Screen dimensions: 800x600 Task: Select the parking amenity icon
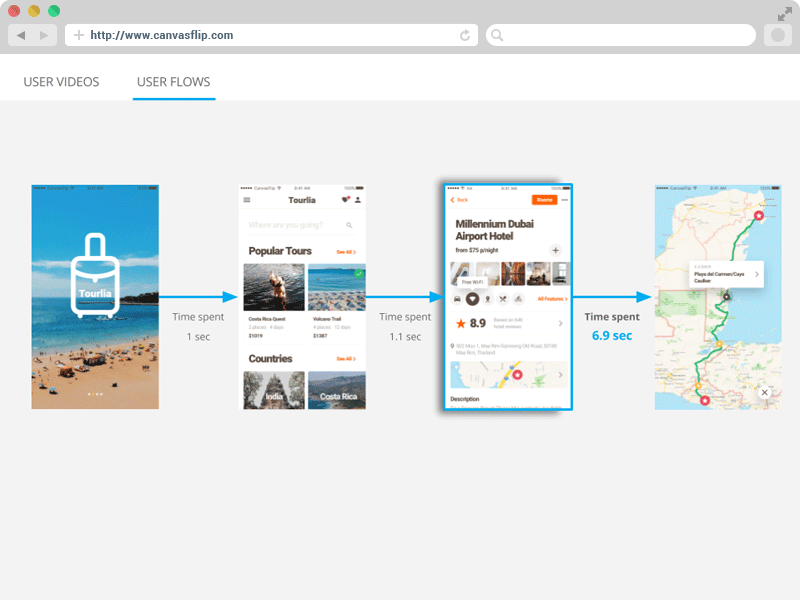pos(459,299)
